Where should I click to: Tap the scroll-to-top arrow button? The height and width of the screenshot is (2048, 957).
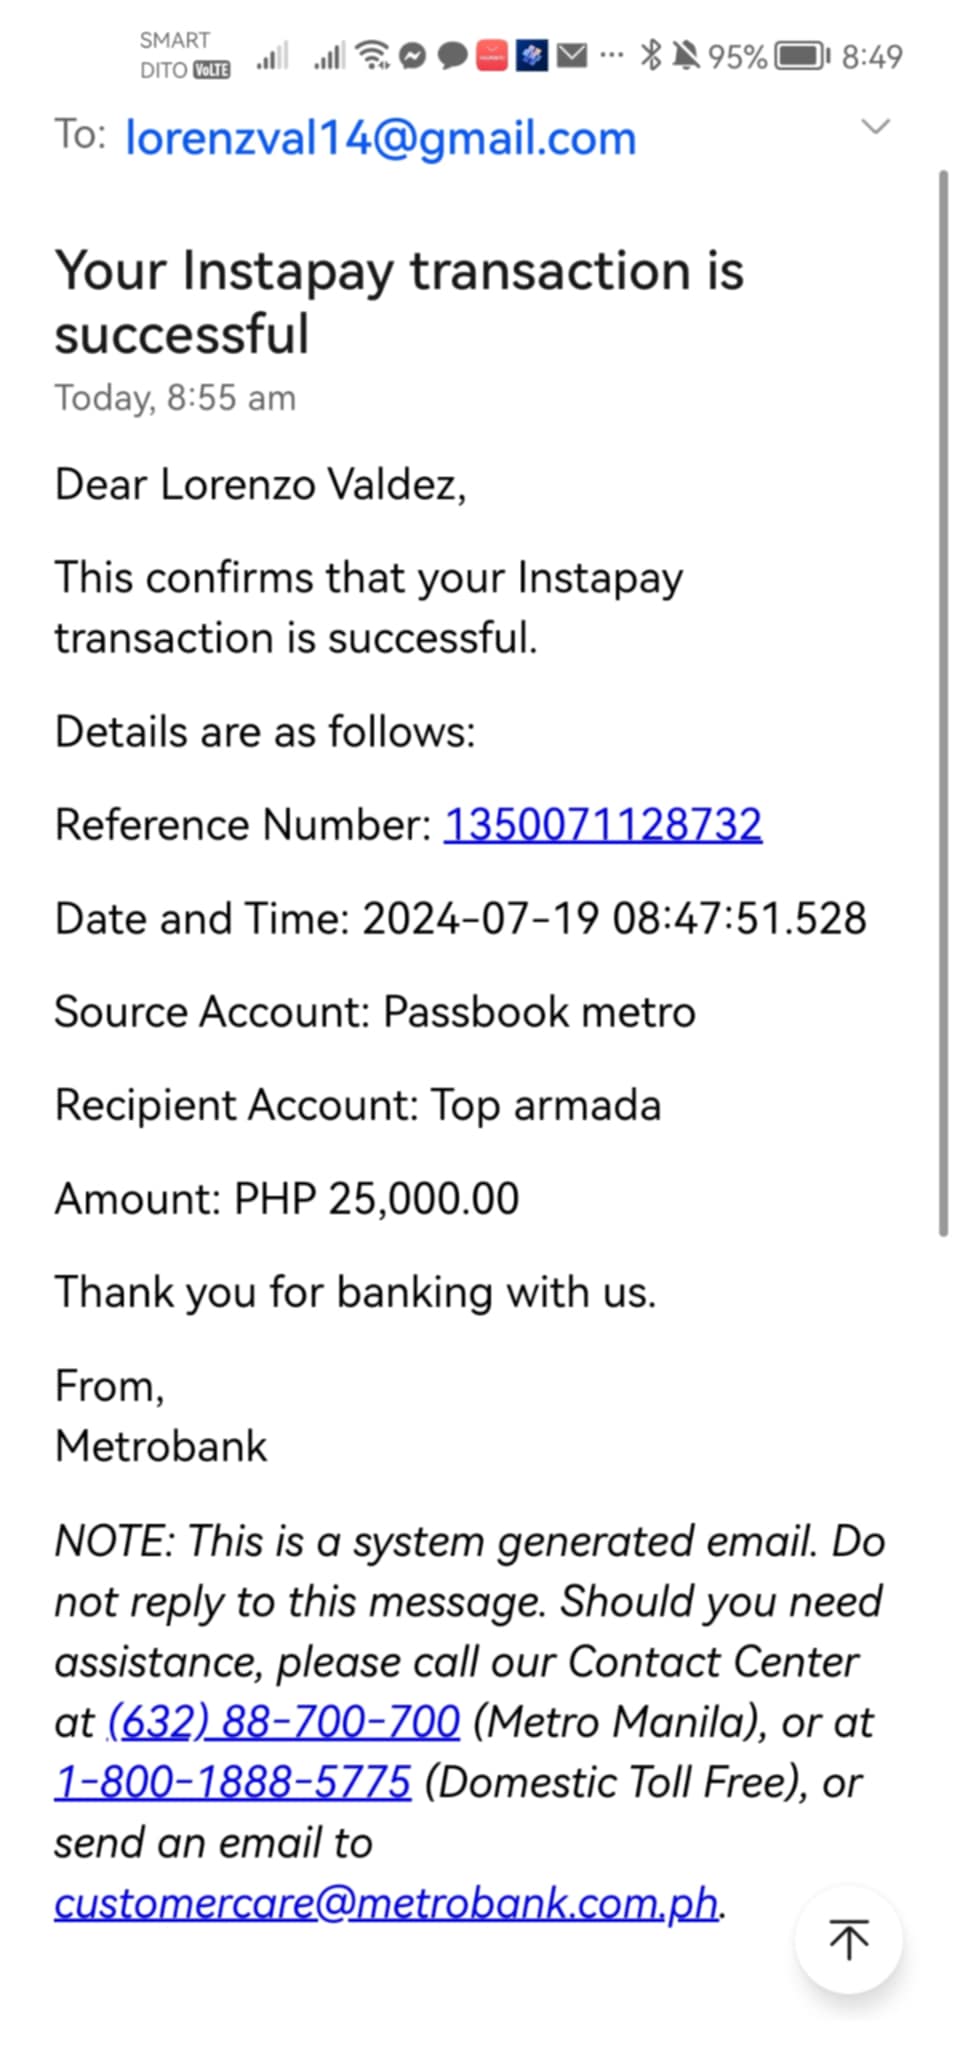click(848, 1940)
